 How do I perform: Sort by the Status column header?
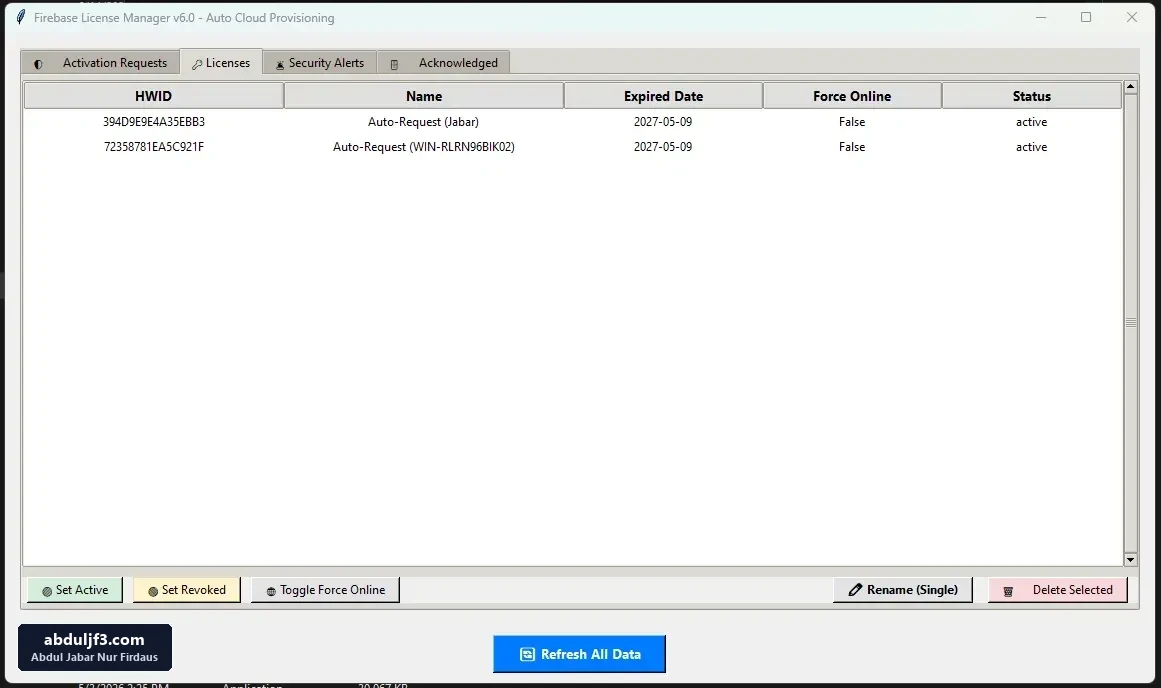pyautogui.click(x=1031, y=96)
